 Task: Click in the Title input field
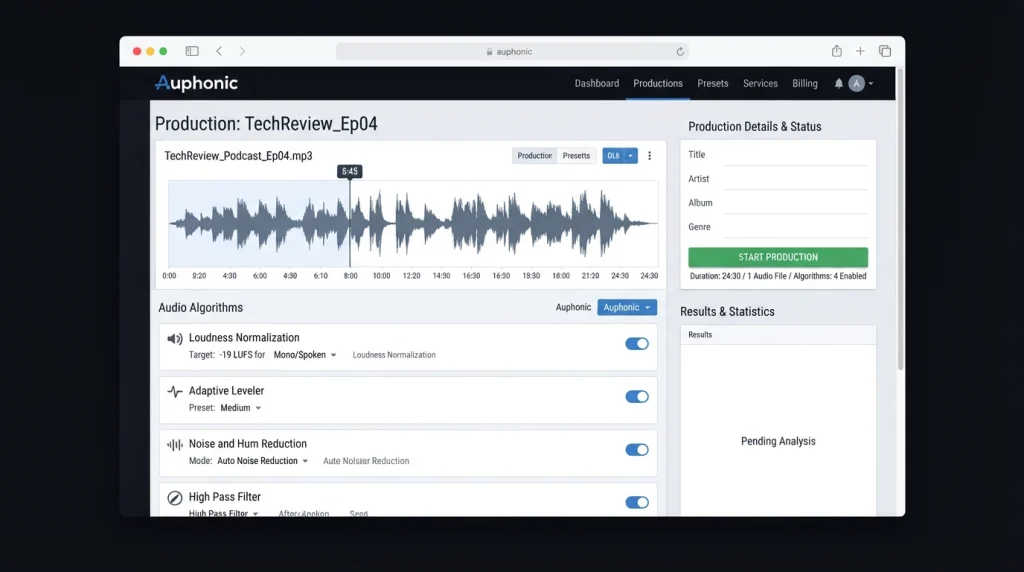pos(795,155)
